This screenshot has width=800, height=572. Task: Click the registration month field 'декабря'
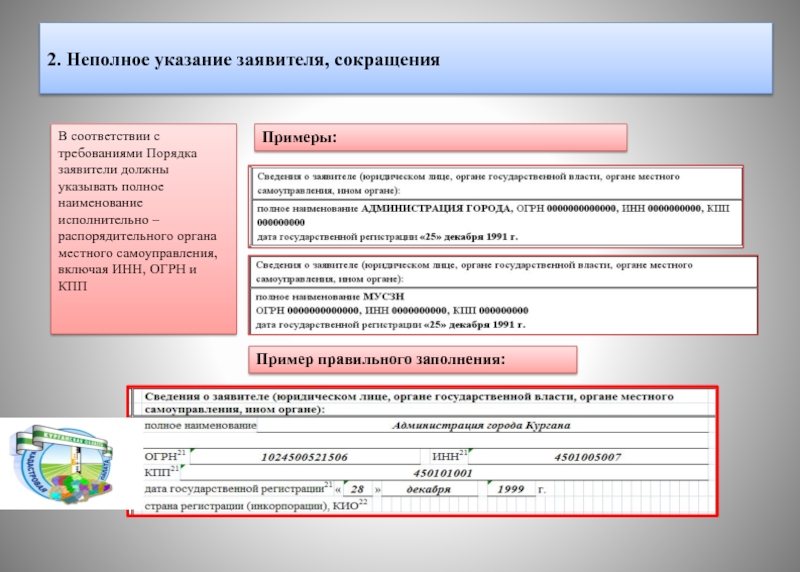tap(428, 489)
